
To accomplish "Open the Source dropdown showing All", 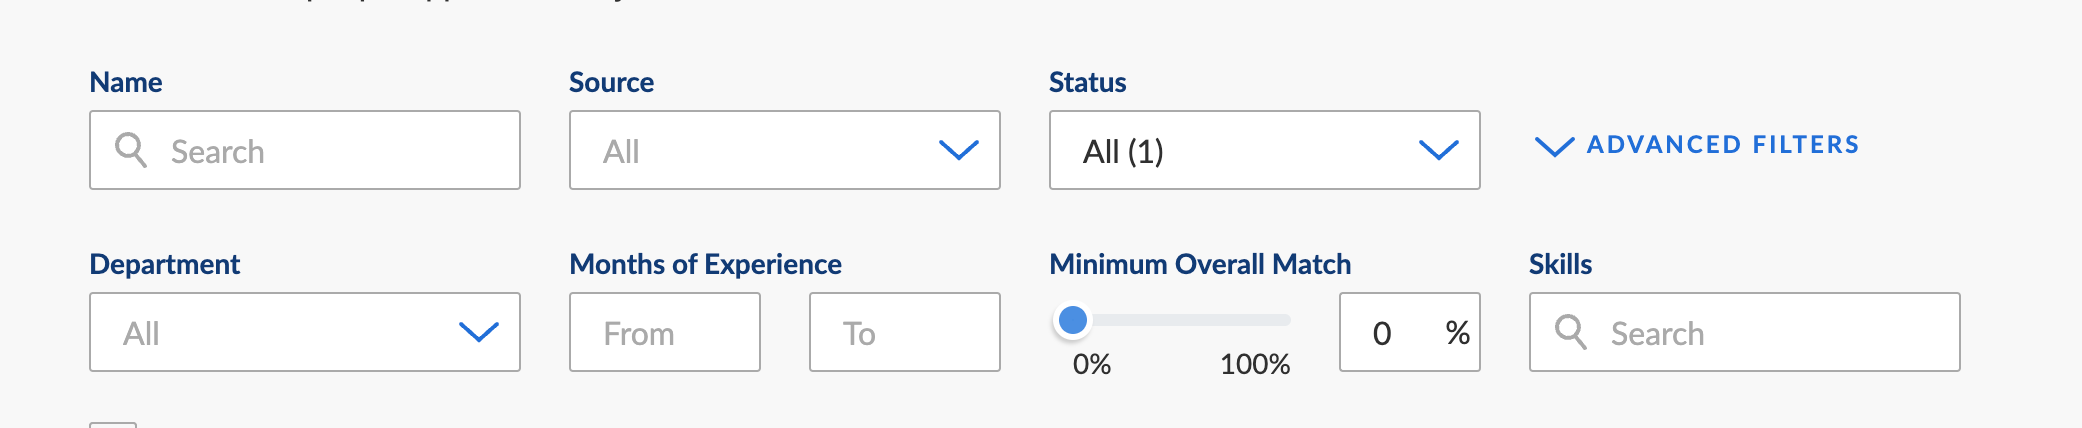I will (785, 150).
